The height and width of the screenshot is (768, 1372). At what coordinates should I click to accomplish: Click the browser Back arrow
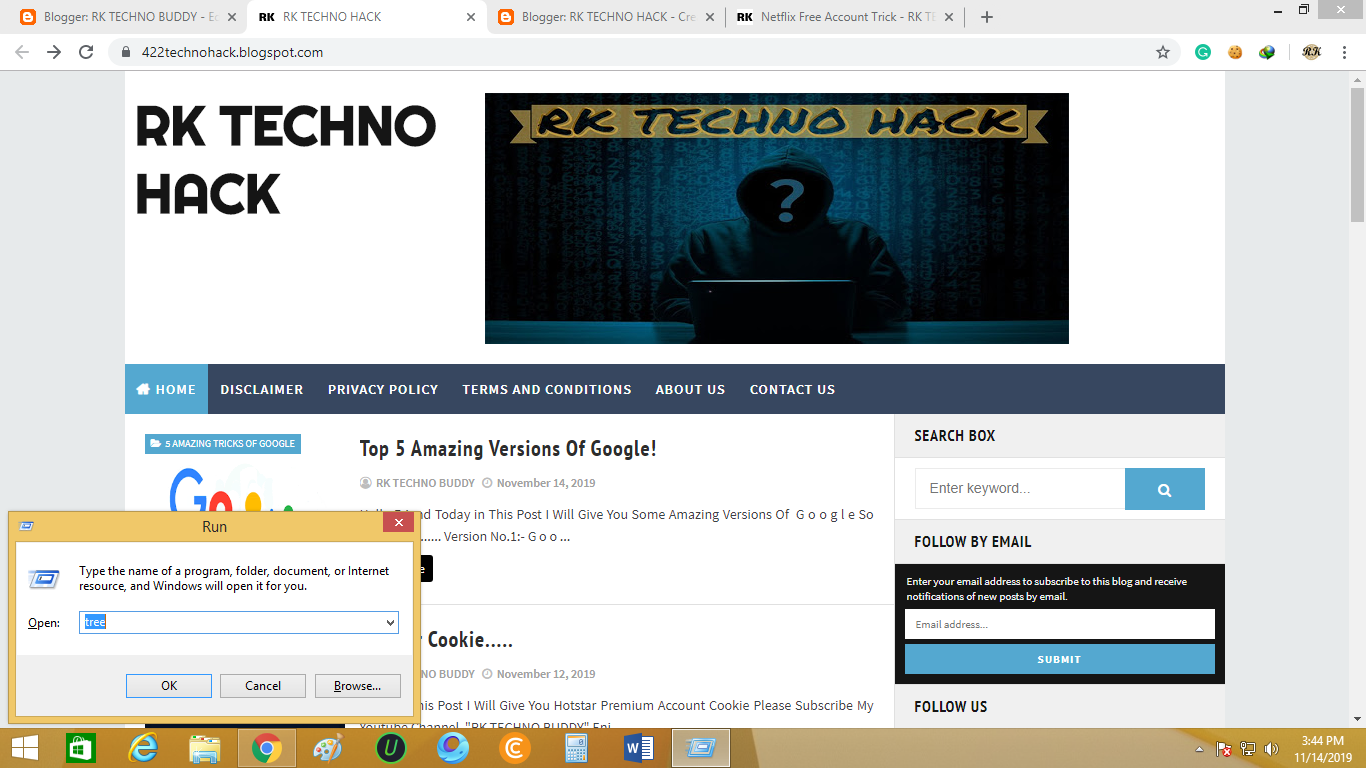coord(22,52)
